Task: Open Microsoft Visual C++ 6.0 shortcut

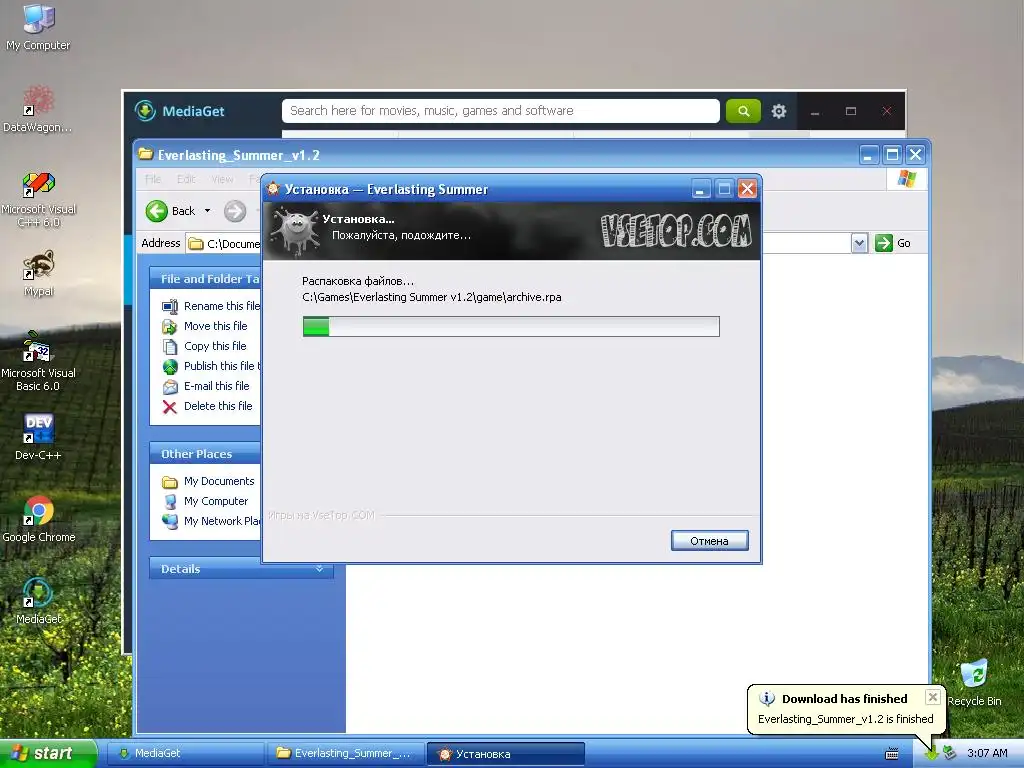Action: tap(38, 199)
